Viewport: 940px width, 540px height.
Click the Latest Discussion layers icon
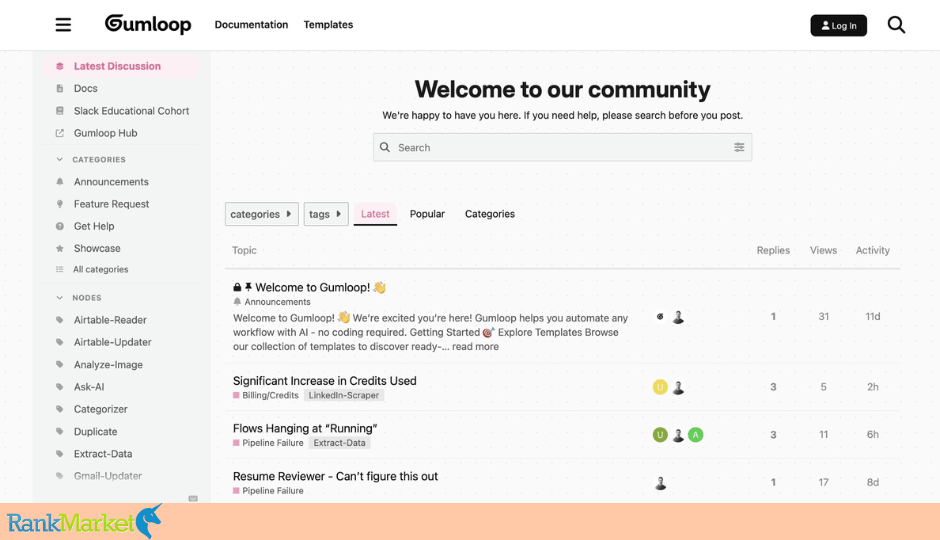tap(59, 66)
